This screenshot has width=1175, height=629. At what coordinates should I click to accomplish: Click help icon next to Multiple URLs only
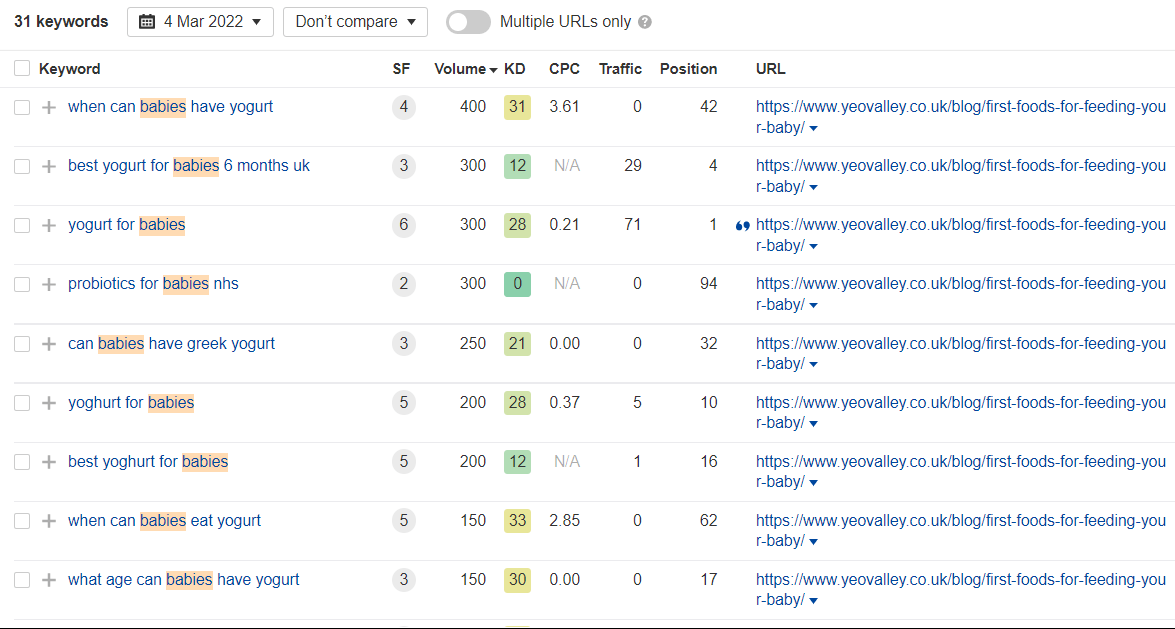(644, 22)
